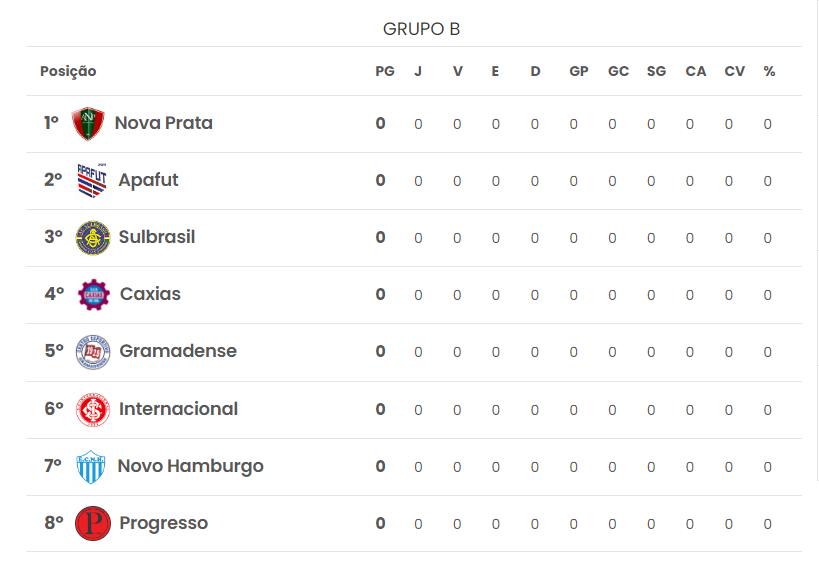Click the percent column header
Viewport: 819px width, 579px height.
[769, 72]
